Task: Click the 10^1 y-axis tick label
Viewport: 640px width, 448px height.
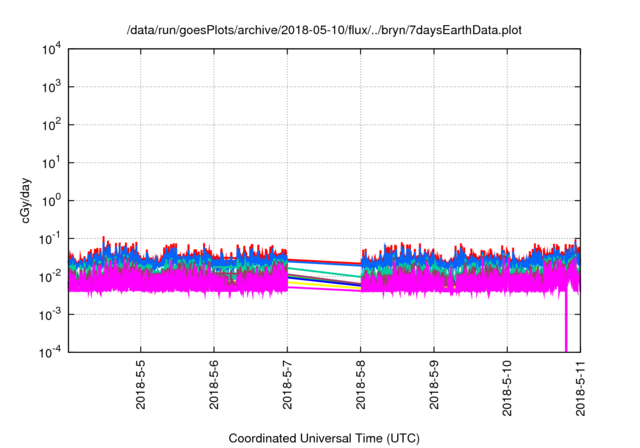Action: [x=52, y=163]
